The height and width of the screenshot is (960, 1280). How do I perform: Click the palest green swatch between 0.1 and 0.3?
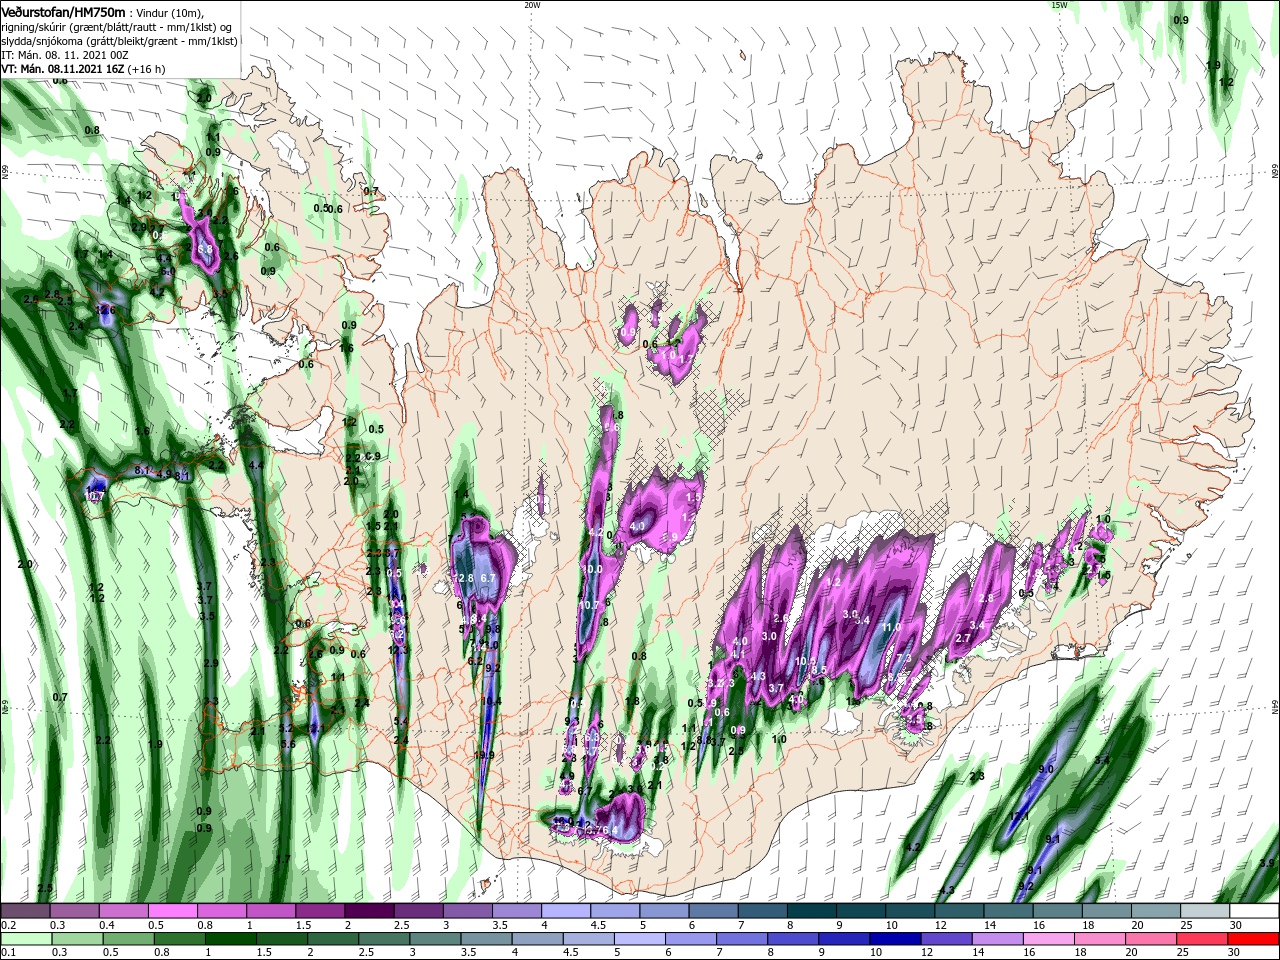[26, 939]
